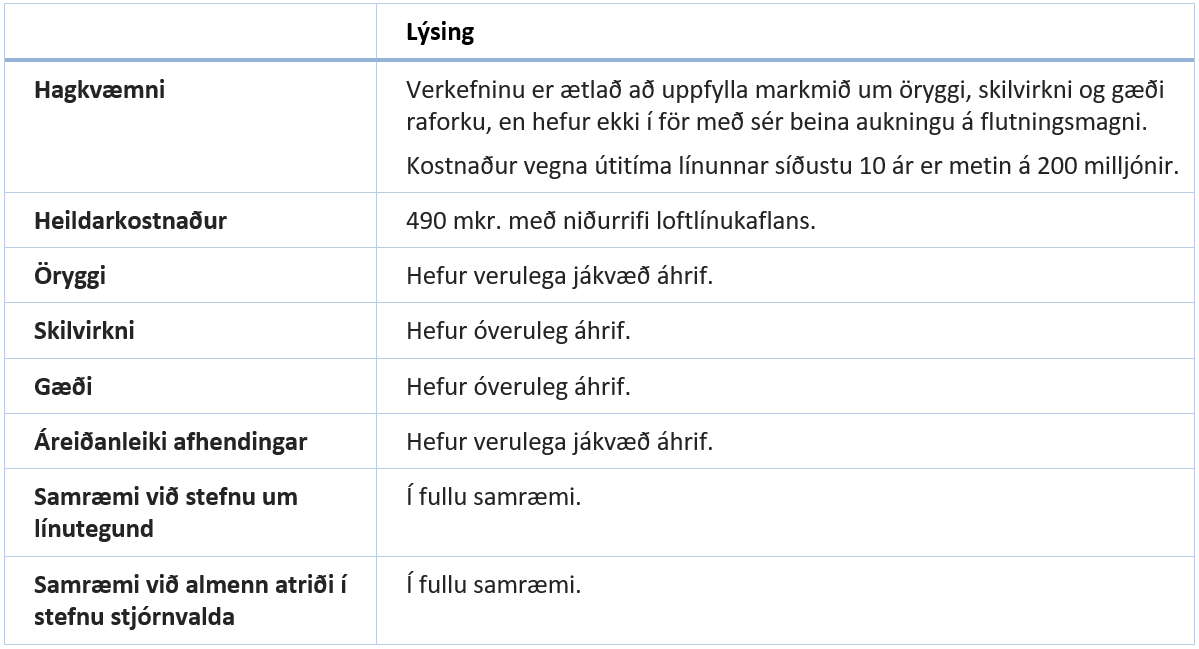The image size is (1199, 649).
Task: Click the empty top-left header cell
Action: 190,33
